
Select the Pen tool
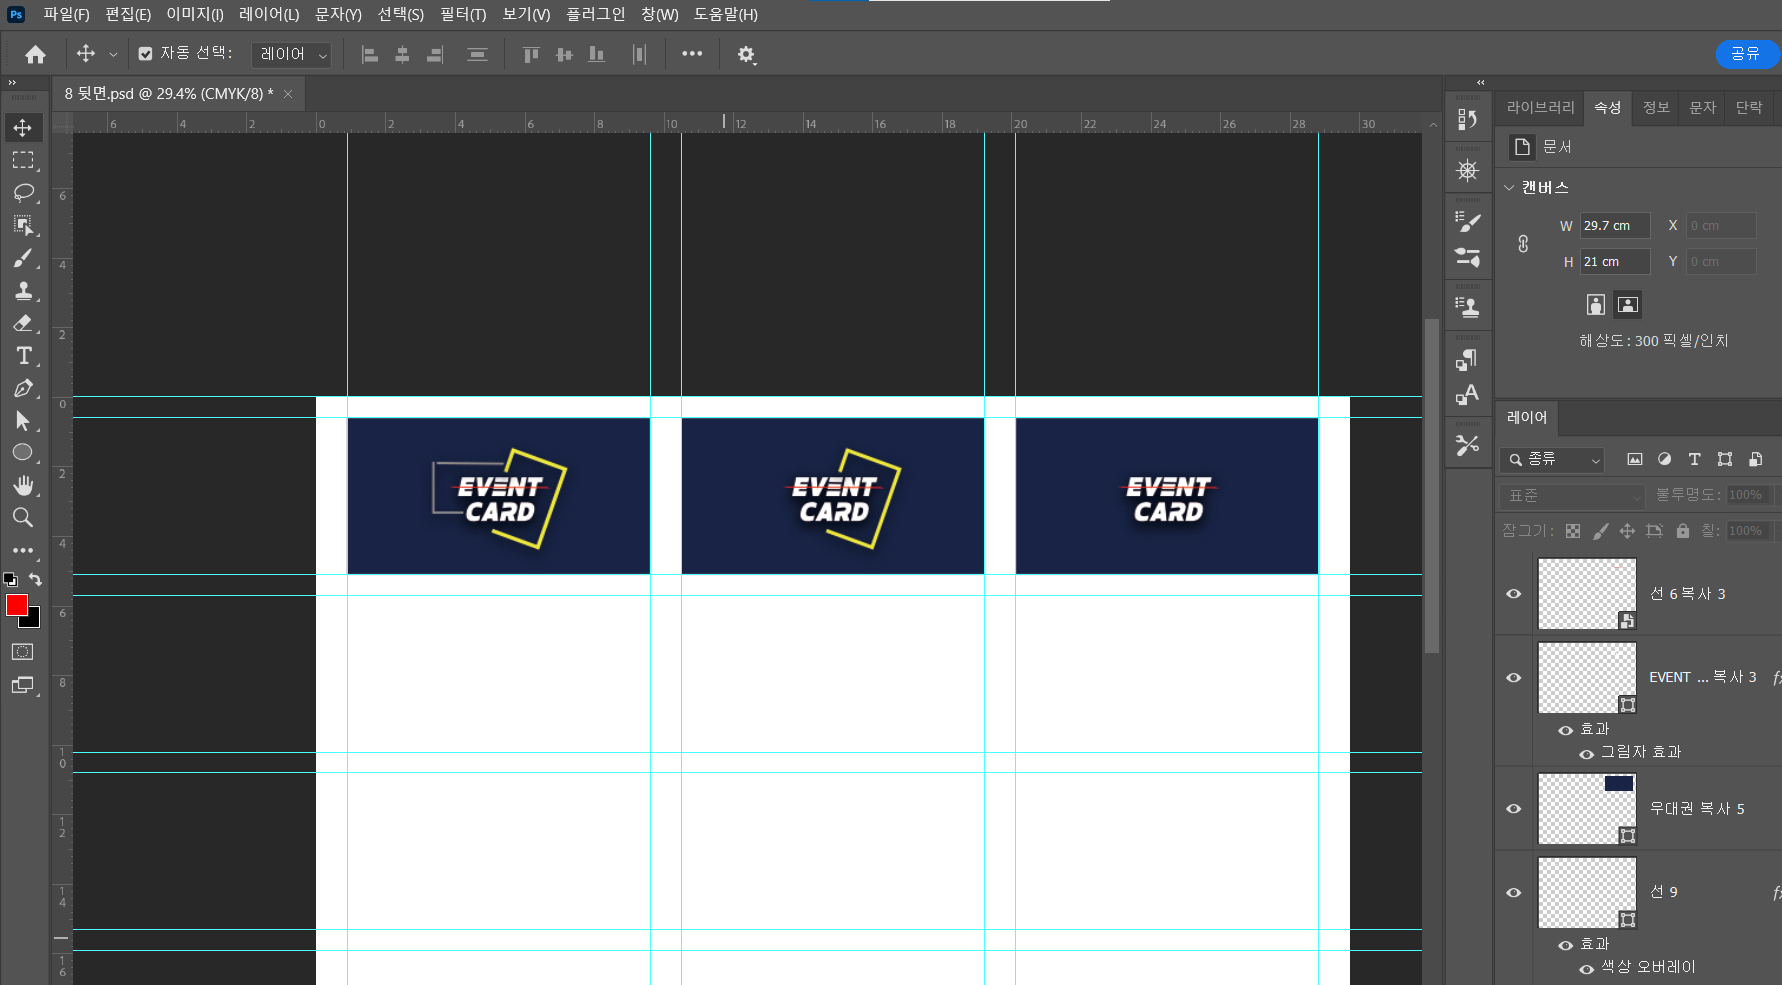[x=23, y=389]
